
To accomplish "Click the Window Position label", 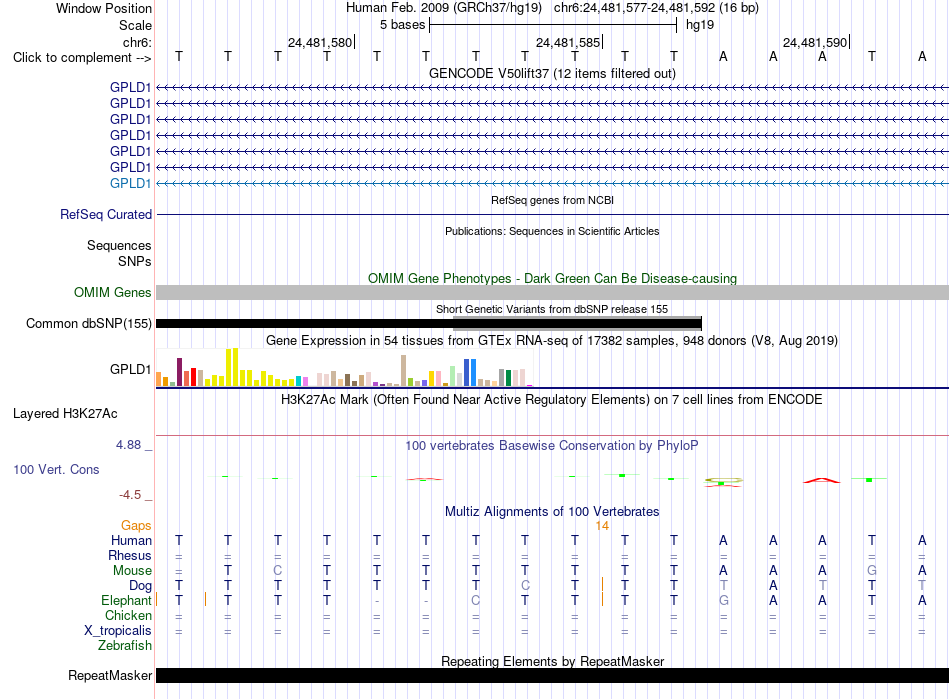I will (x=104, y=8).
